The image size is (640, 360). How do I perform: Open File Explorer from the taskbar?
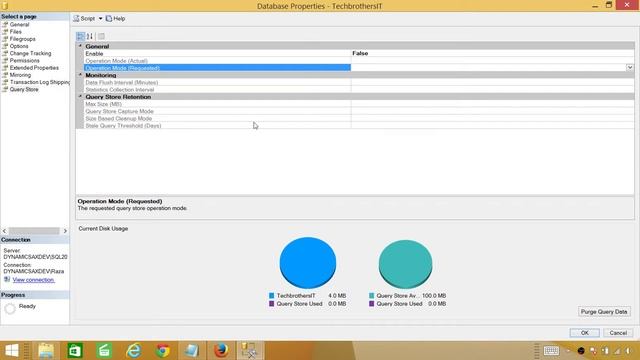[46, 351]
